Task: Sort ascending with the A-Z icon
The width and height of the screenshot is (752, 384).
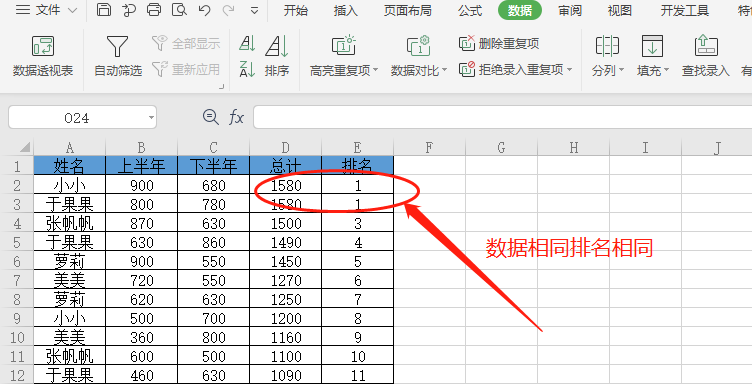Action: click(247, 44)
